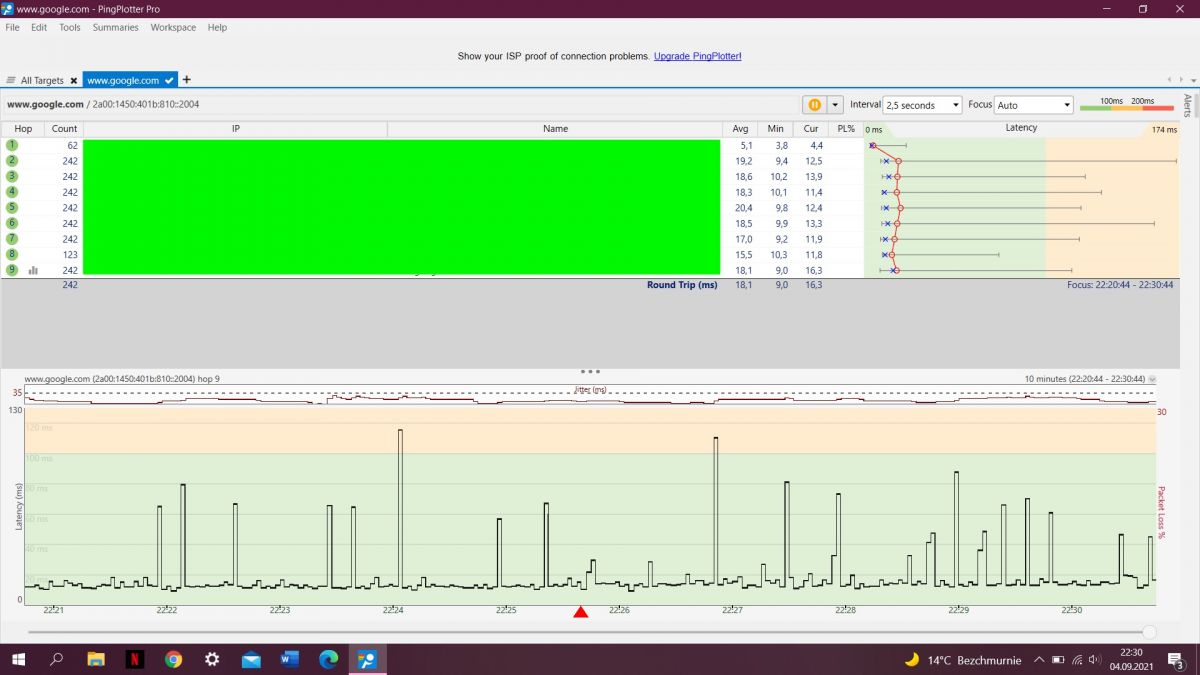Open Google Chrome from the taskbar

coord(173,659)
